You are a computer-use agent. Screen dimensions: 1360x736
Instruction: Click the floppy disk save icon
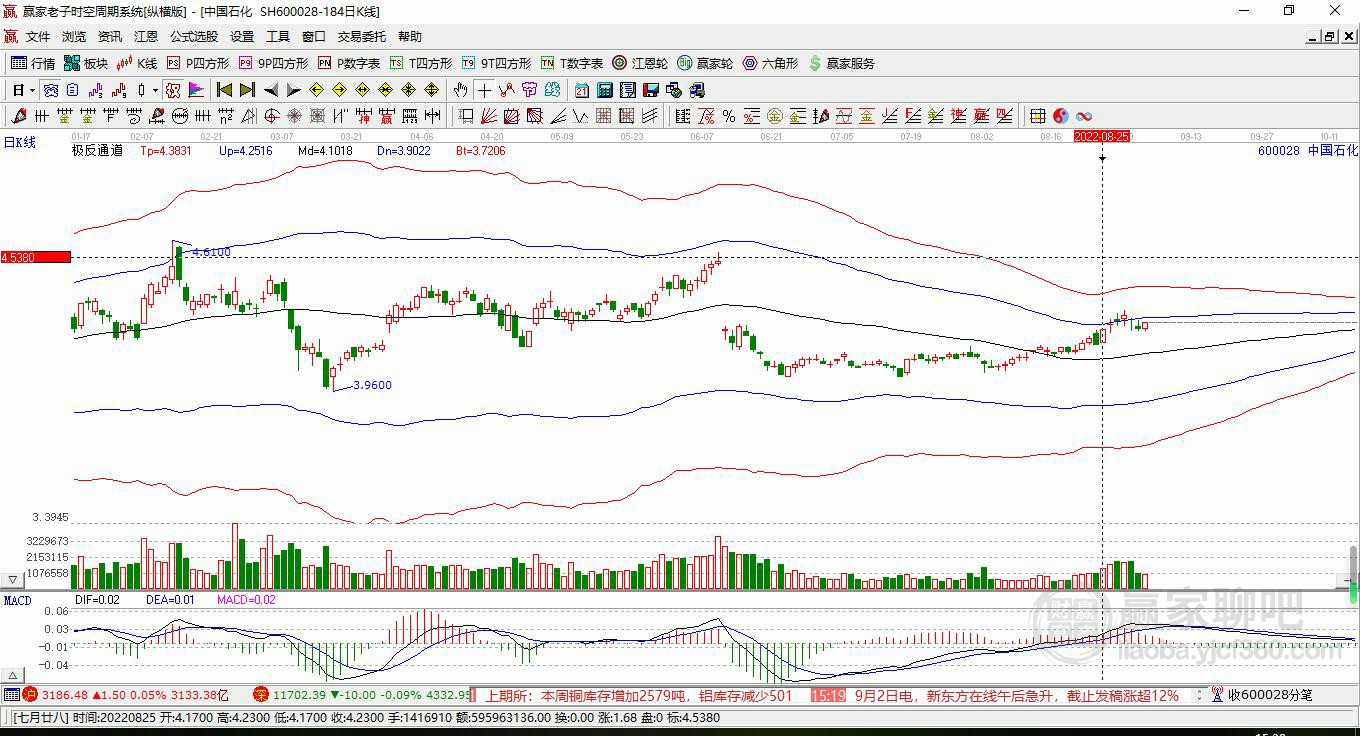point(650,90)
